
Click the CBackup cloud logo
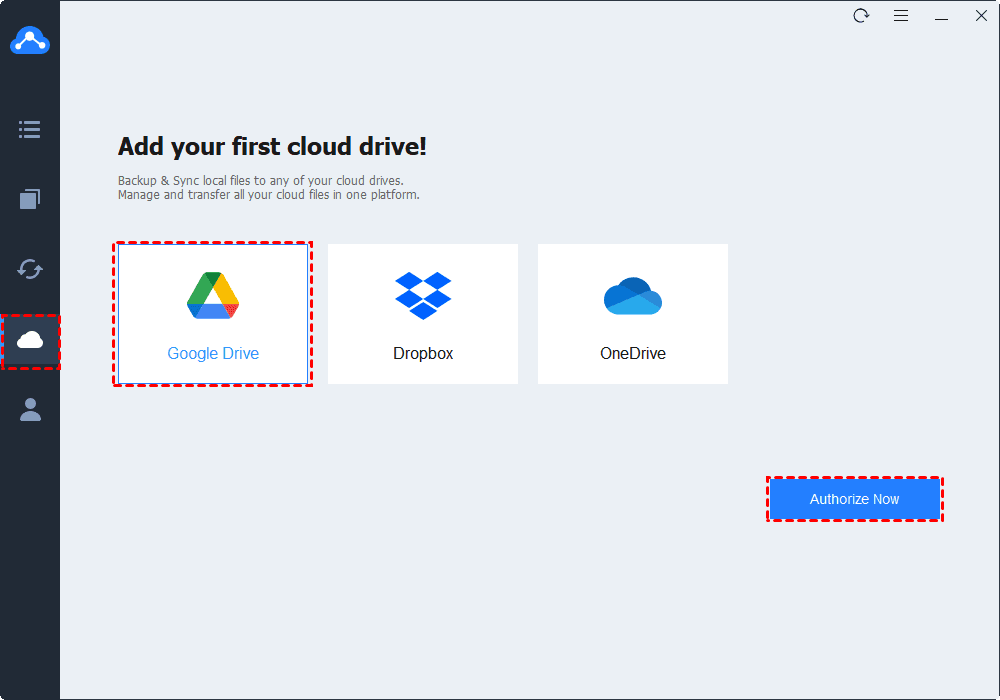tap(30, 41)
